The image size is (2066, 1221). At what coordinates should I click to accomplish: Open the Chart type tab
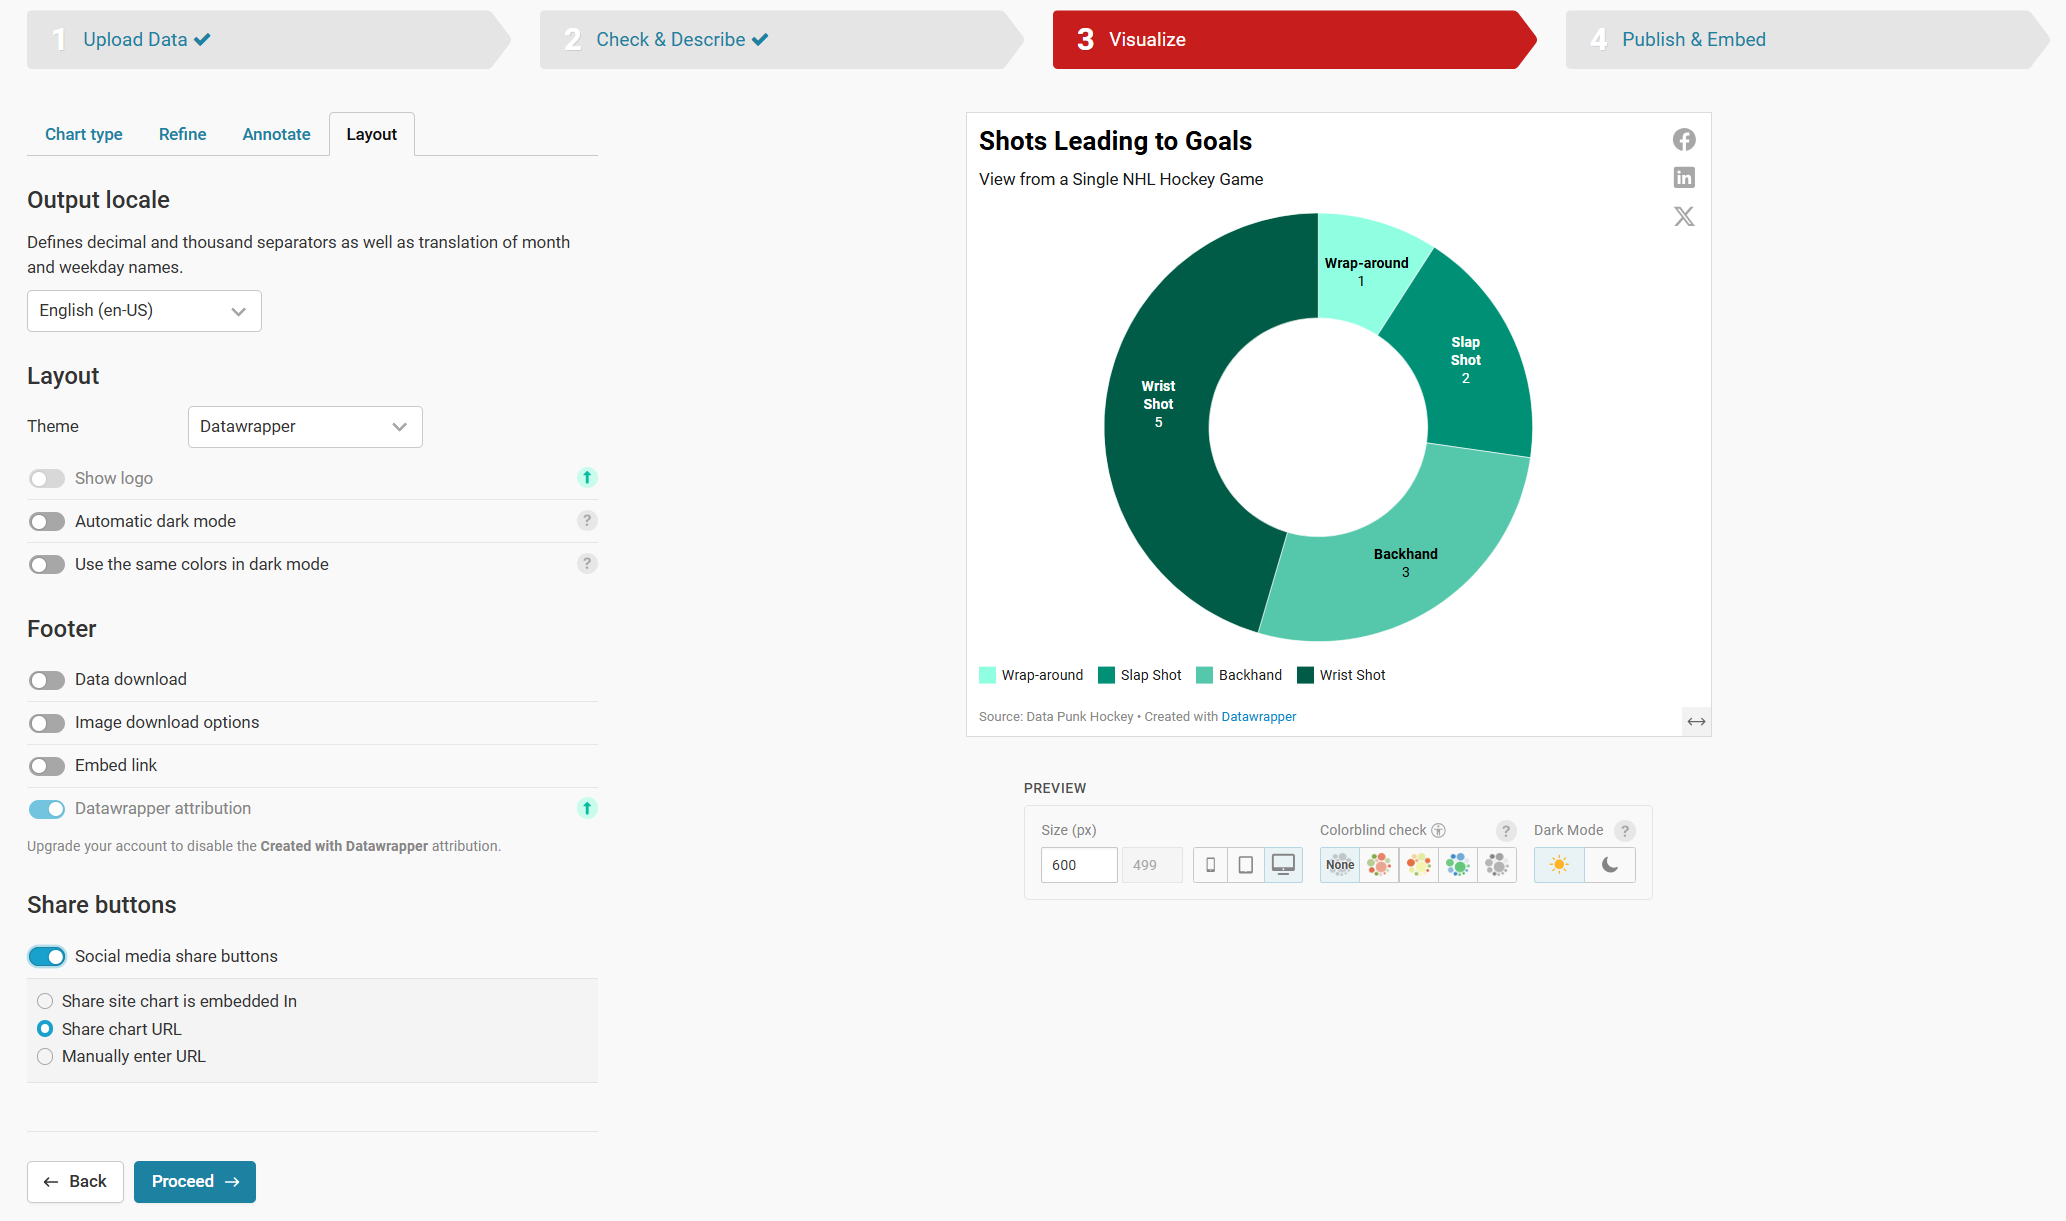pyautogui.click(x=84, y=134)
